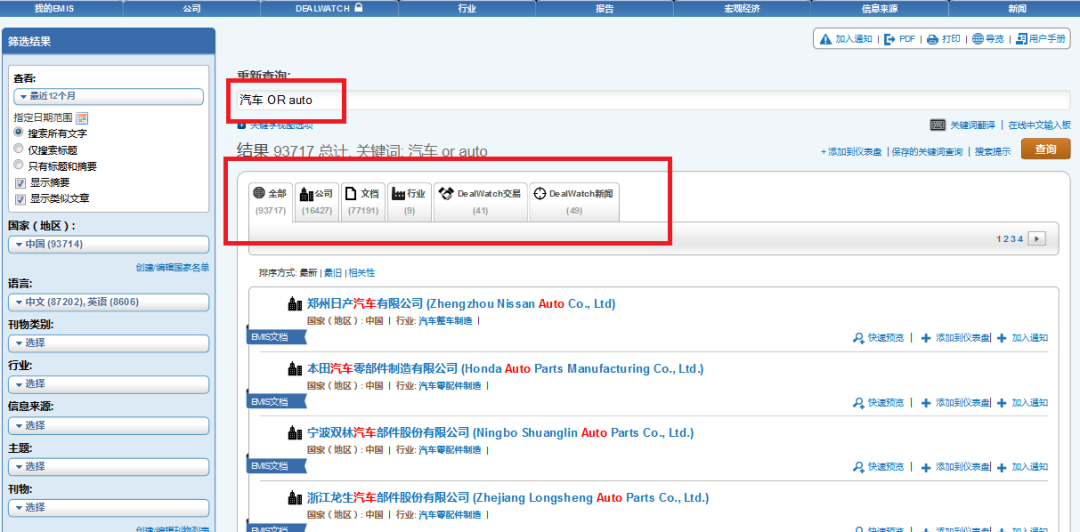Viewport: 1080px width, 532px height.
Task: Sort results by 最旧
Action: coord(333,273)
